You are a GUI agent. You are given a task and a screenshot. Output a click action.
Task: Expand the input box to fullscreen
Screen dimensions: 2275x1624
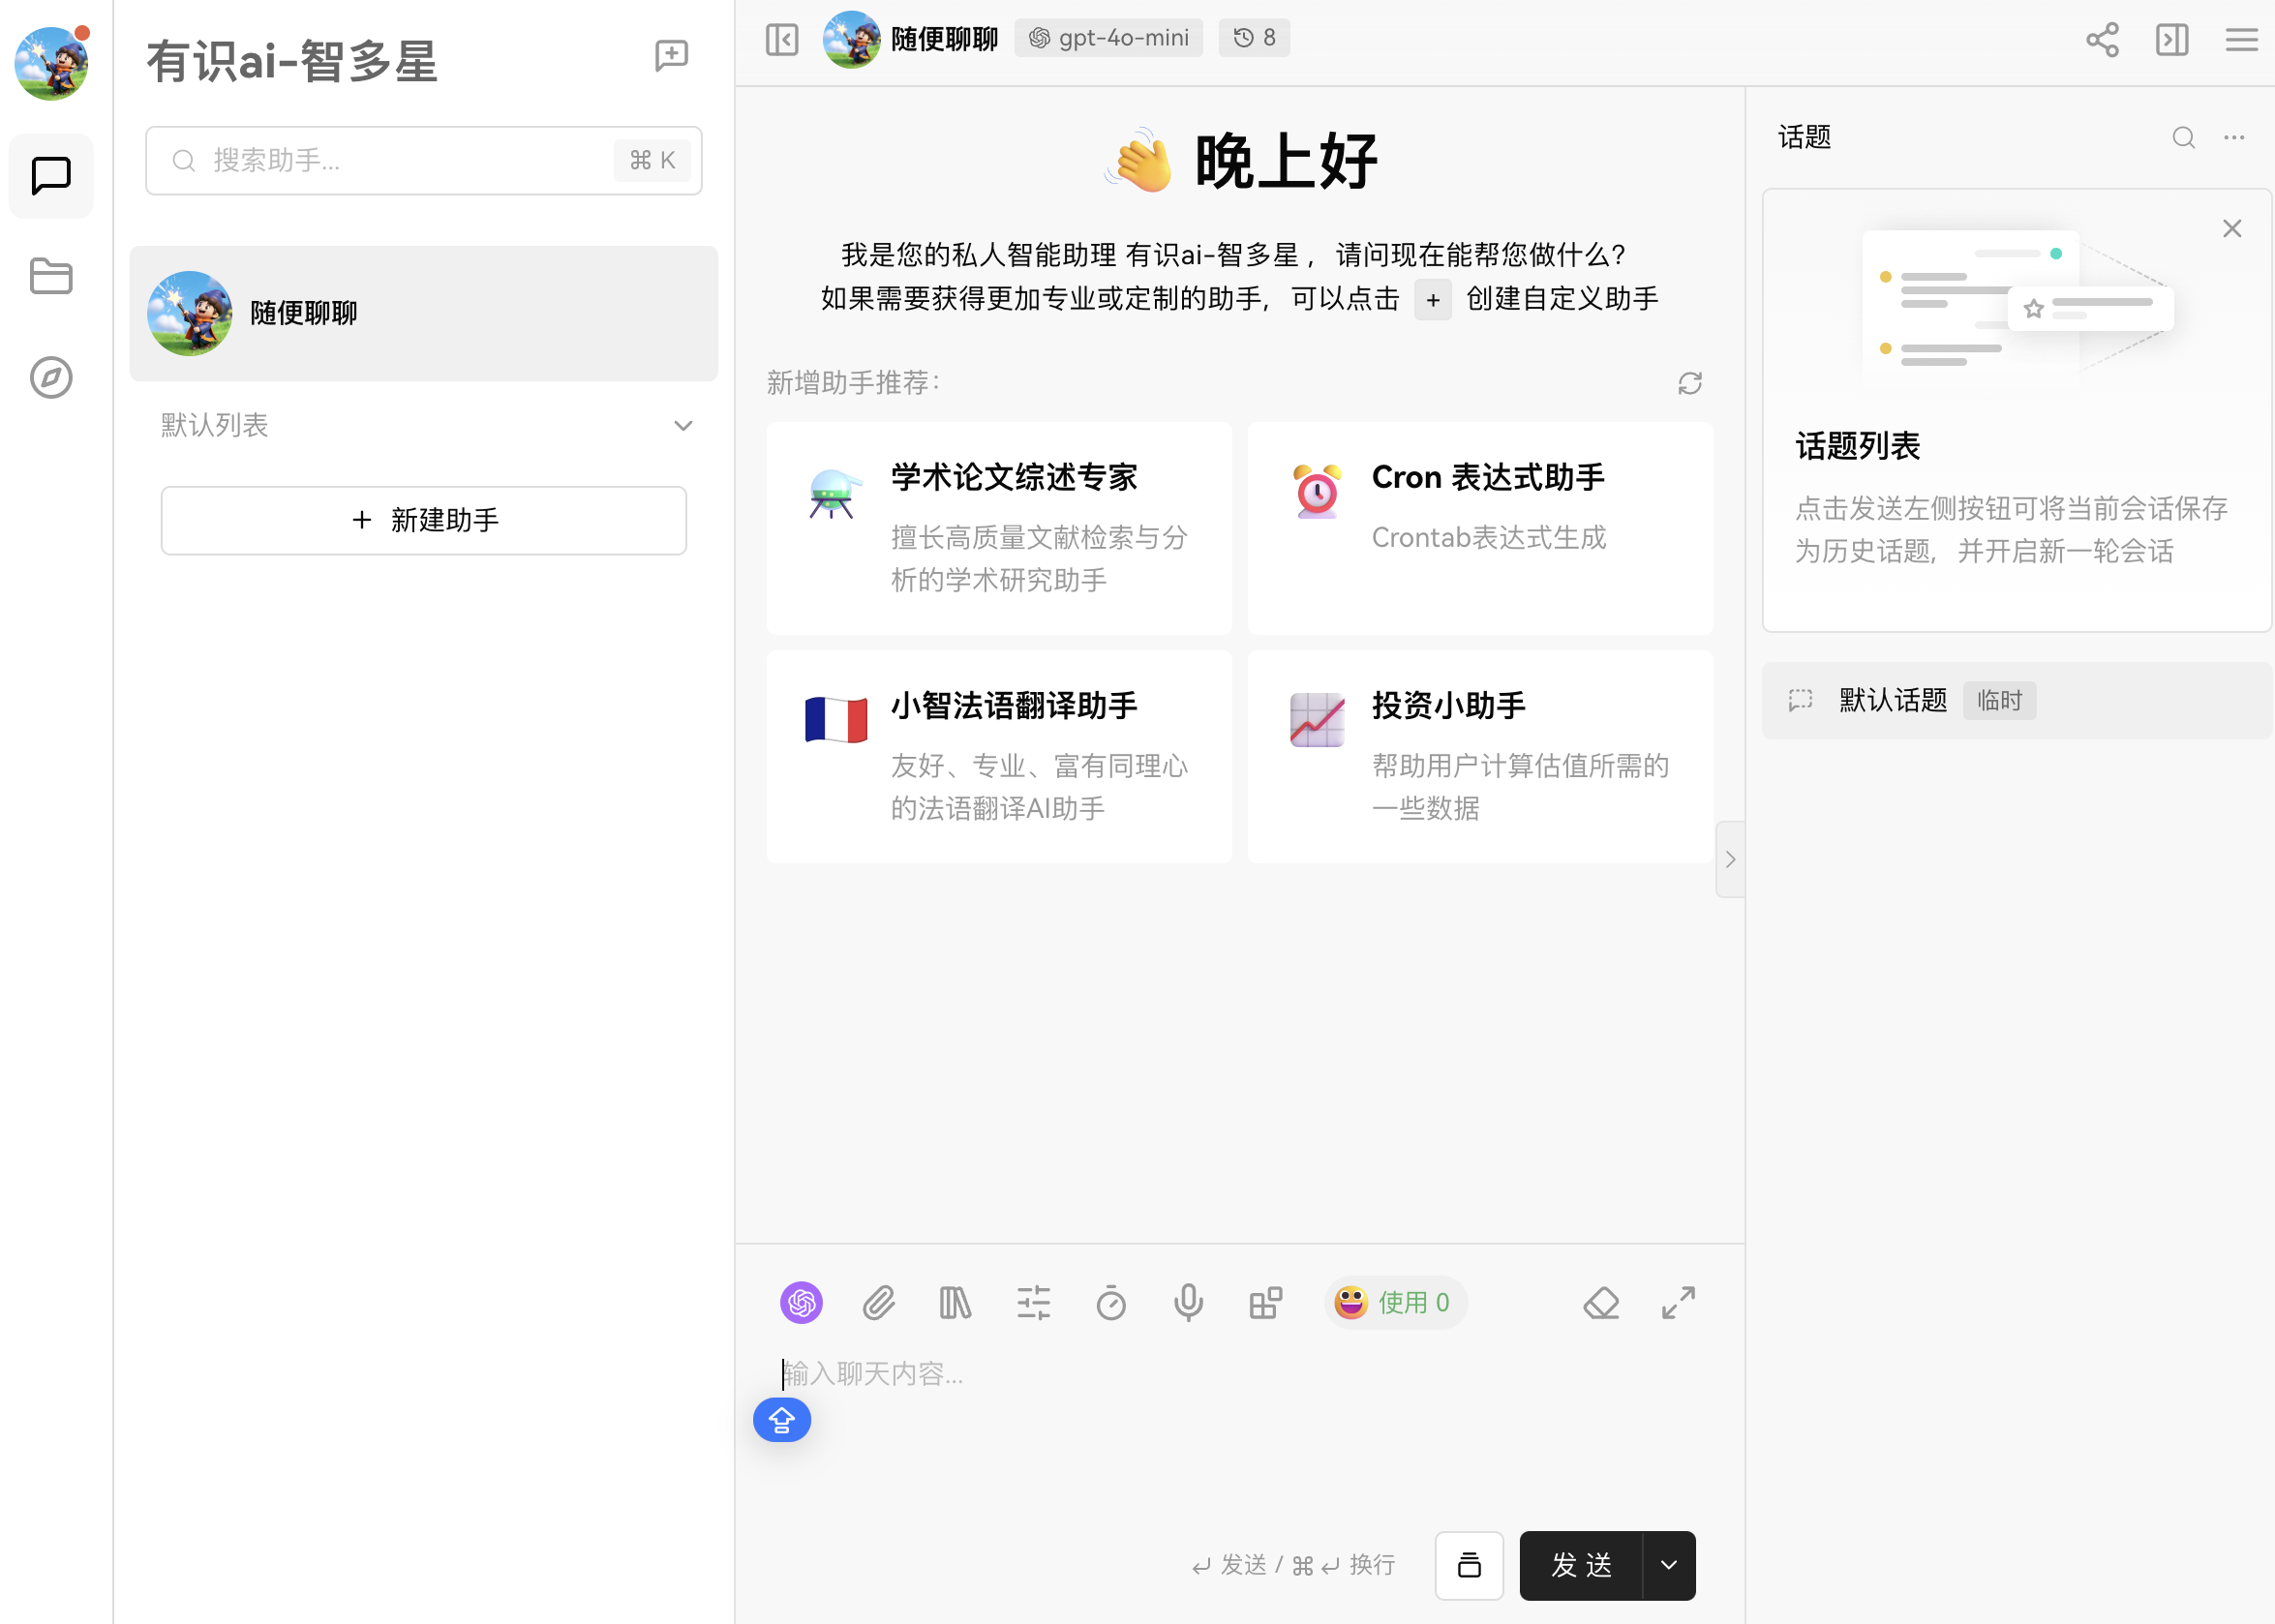[1678, 1302]
